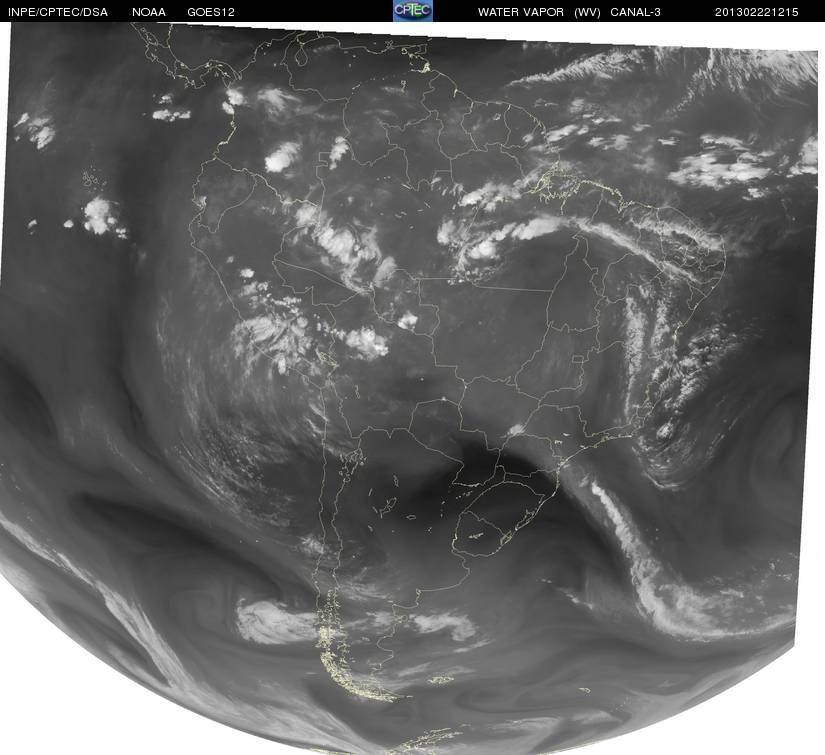The height and width of the screenshot is (755, 825).
Task: Click the WATER VAPOR header text
Action: click(521, 12)
